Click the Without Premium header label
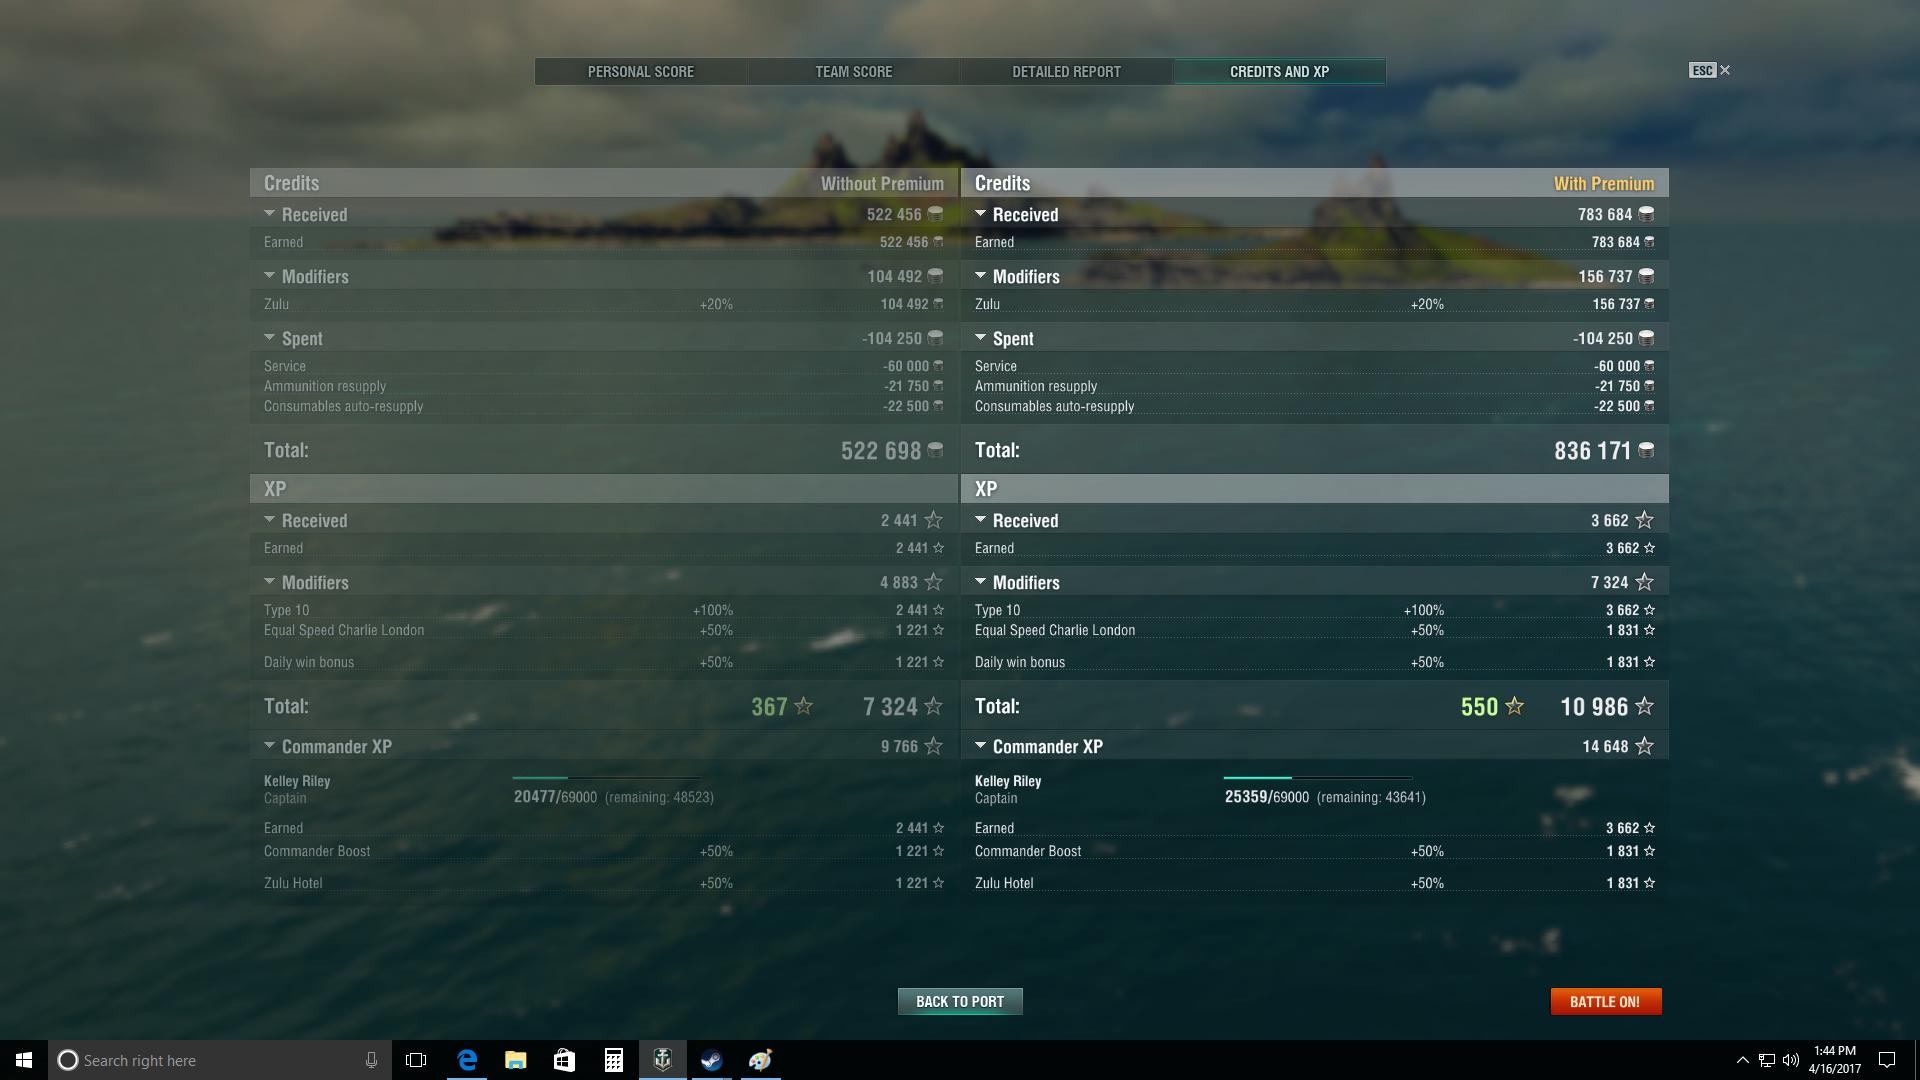The width and height of the screenshot is (1920, 1080). [x=882, y=183]
